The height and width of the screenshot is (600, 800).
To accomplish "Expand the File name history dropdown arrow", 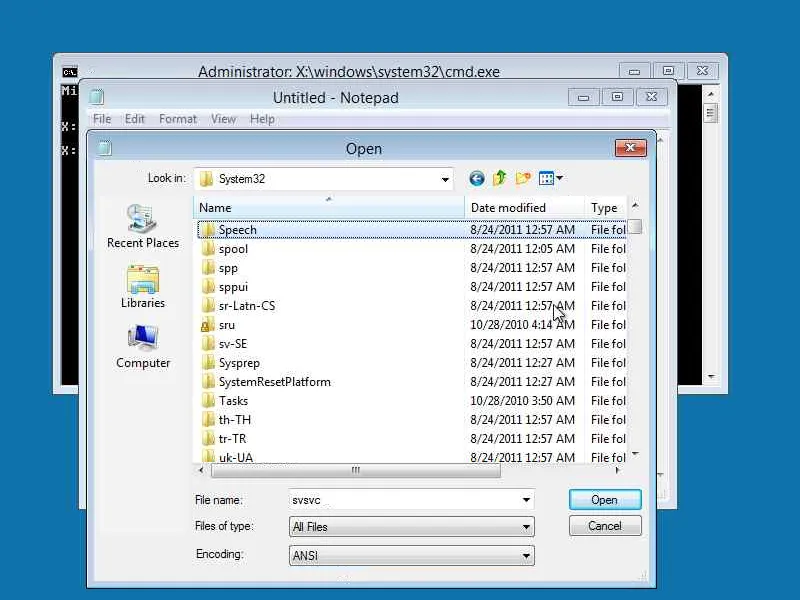I will [x=526, y=500].
